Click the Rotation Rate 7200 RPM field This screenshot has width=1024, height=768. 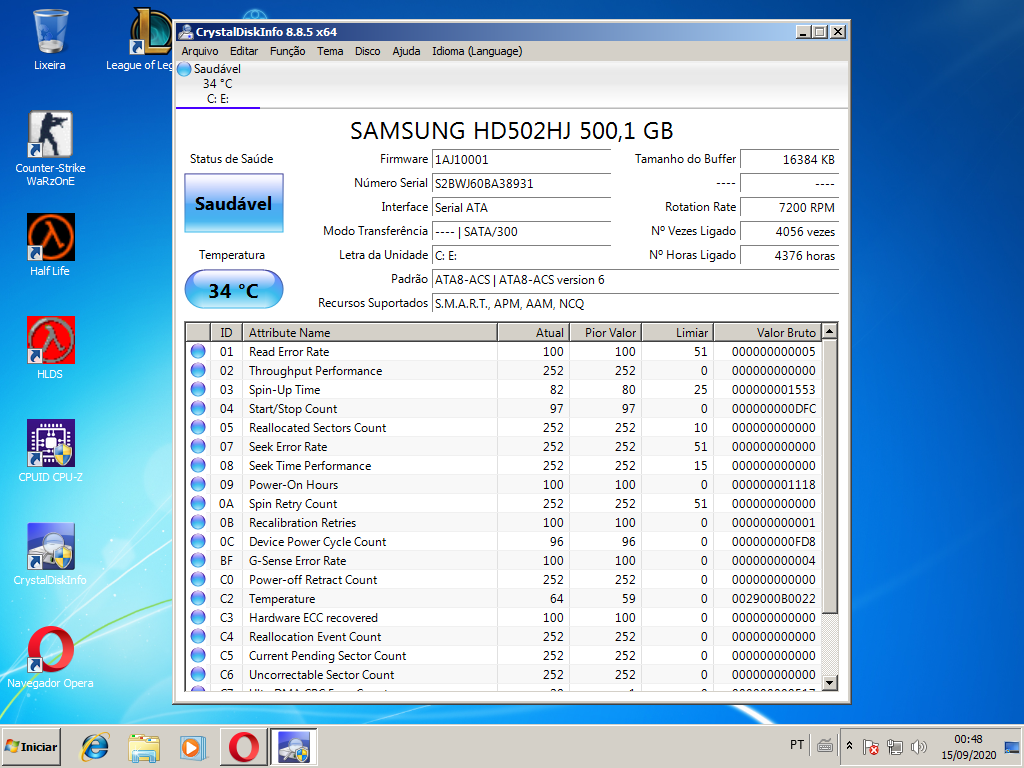click(789, 208)
